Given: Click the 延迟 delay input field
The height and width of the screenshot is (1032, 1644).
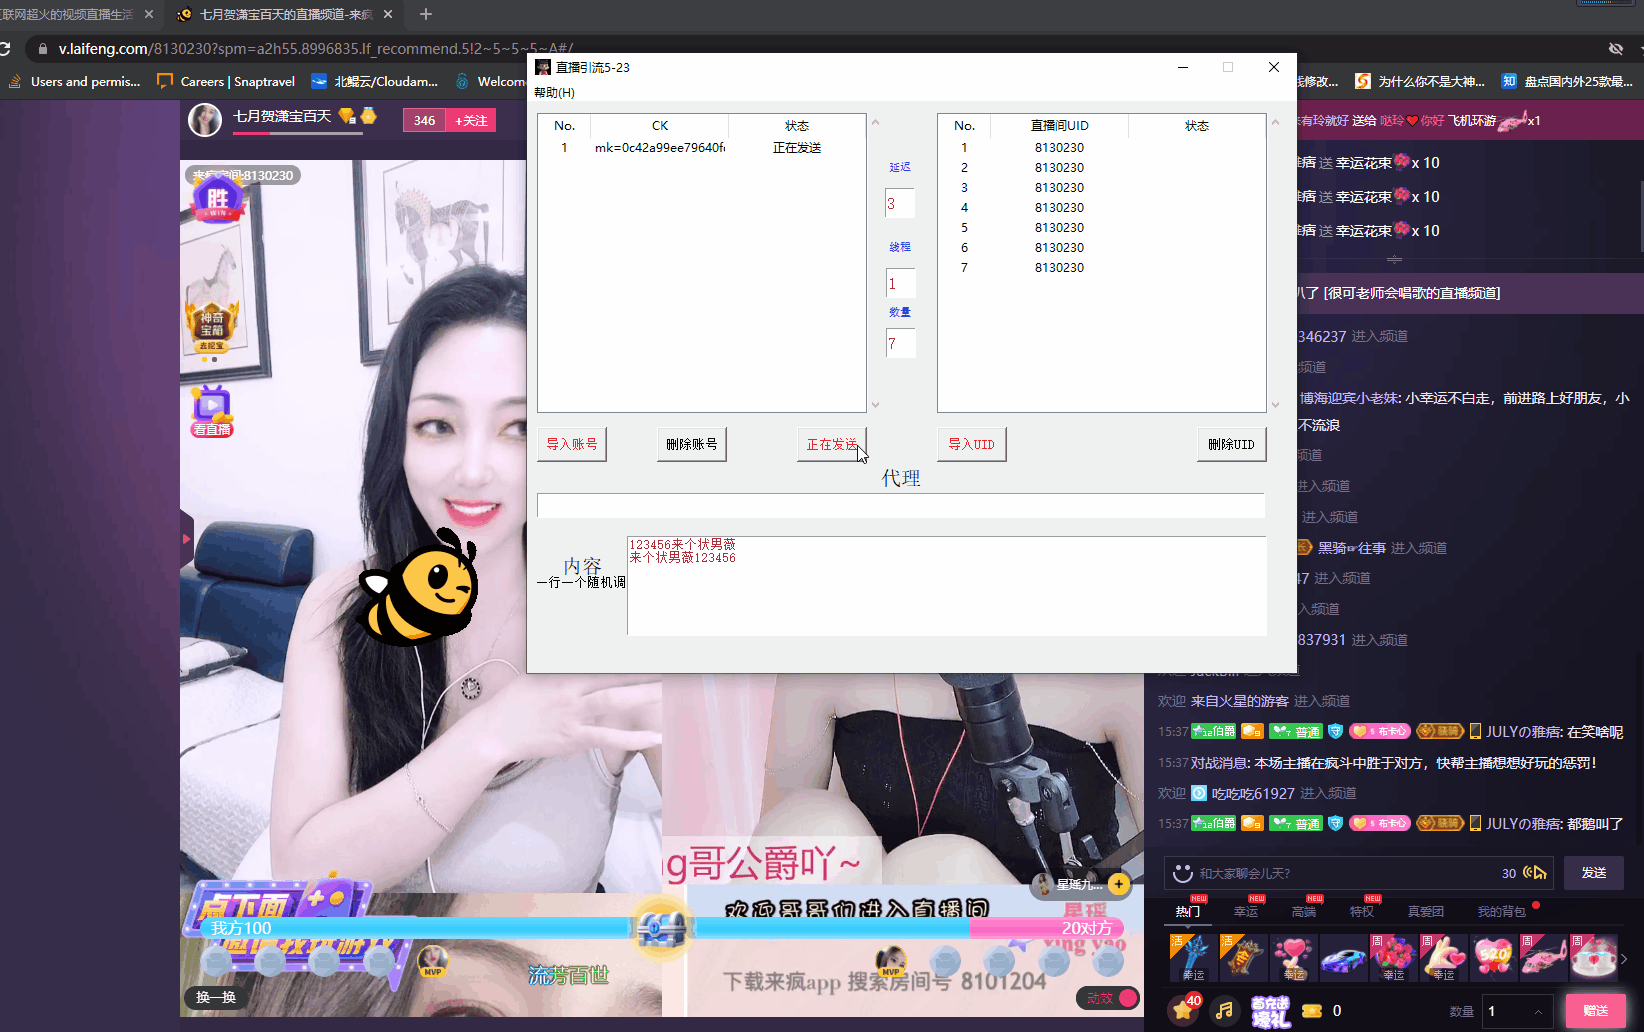Looking at the screenshot, I should click(900, 203).
